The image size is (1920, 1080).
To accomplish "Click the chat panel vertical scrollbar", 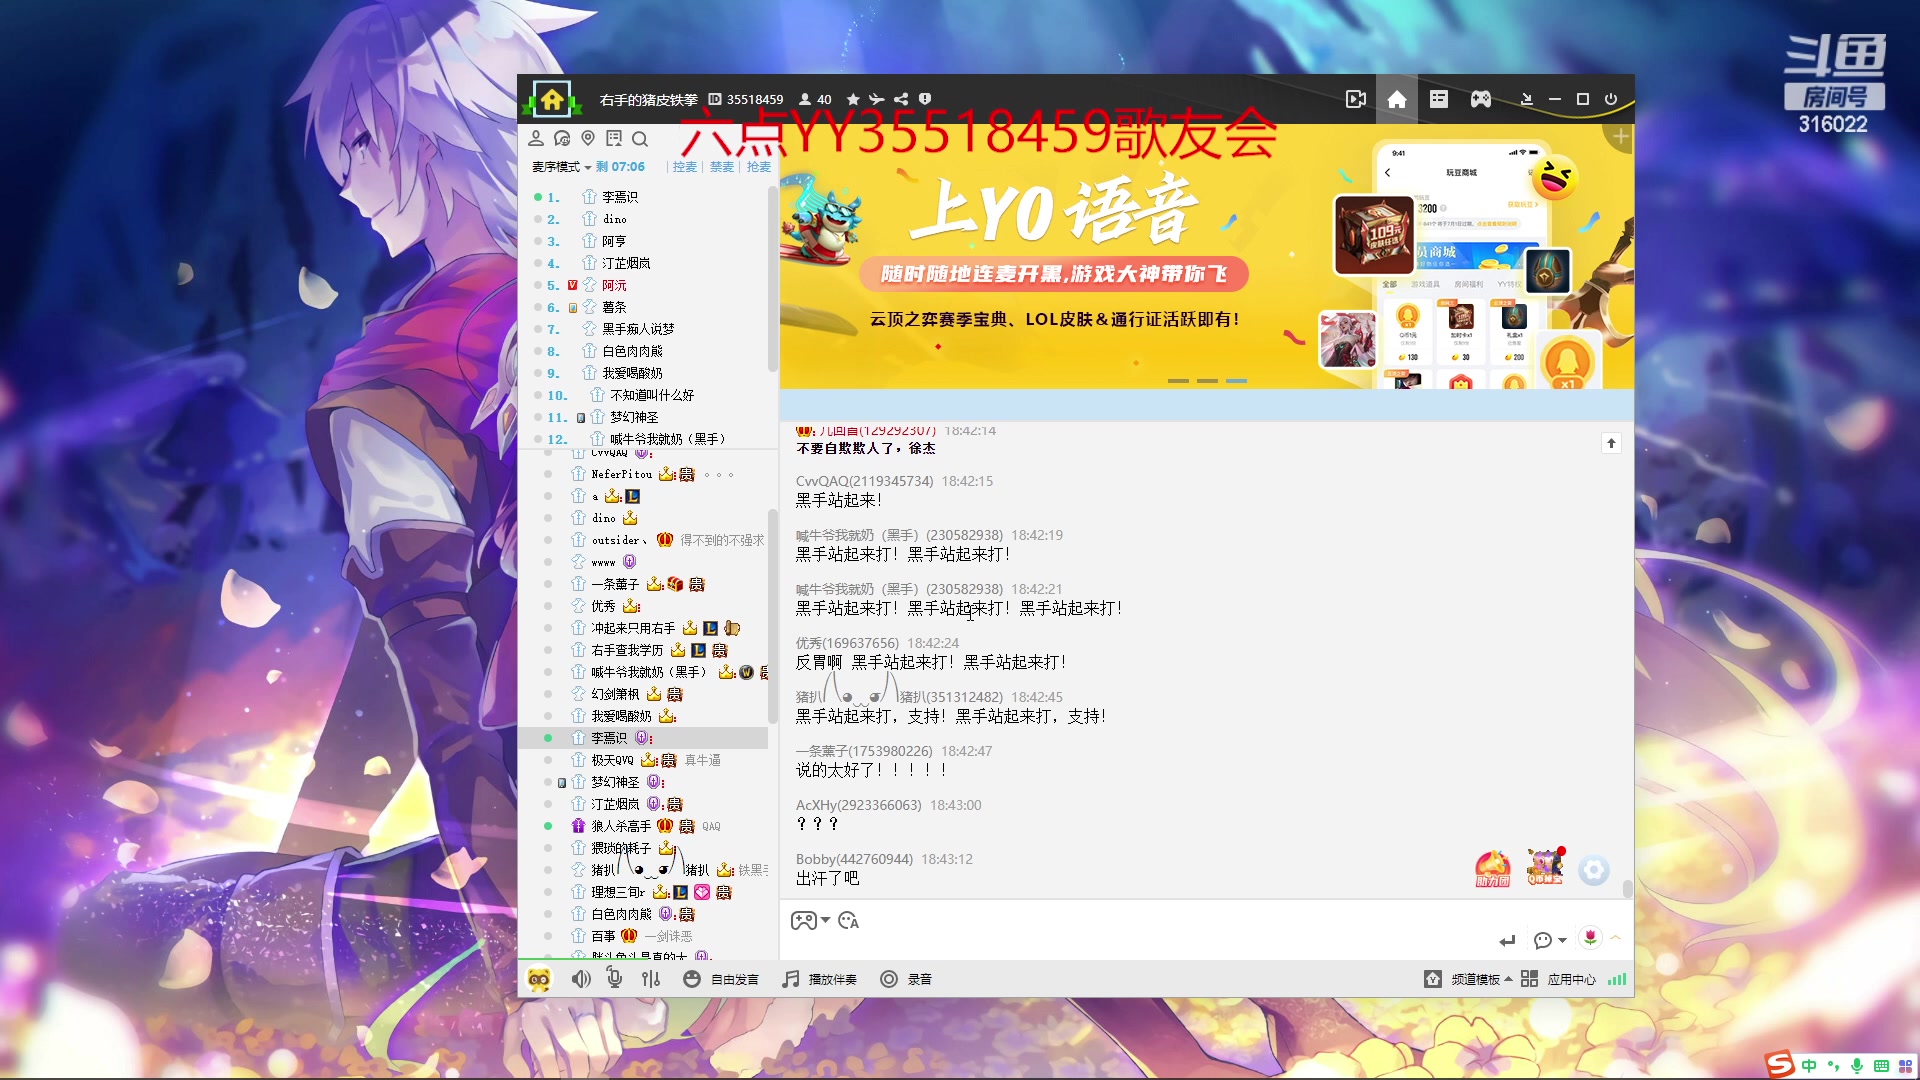I will pos(1627,888).
